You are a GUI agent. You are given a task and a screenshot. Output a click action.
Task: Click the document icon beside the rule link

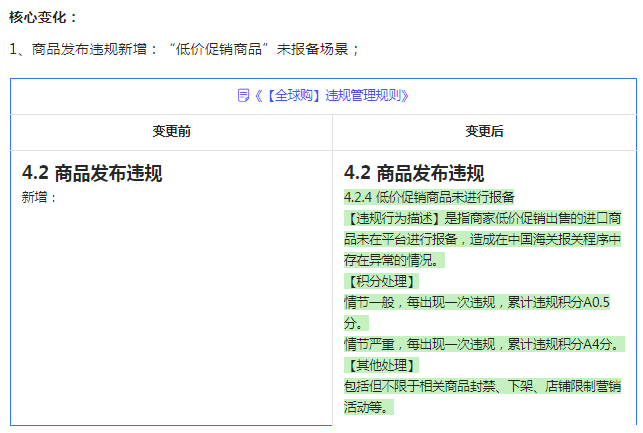pos(243,96)
